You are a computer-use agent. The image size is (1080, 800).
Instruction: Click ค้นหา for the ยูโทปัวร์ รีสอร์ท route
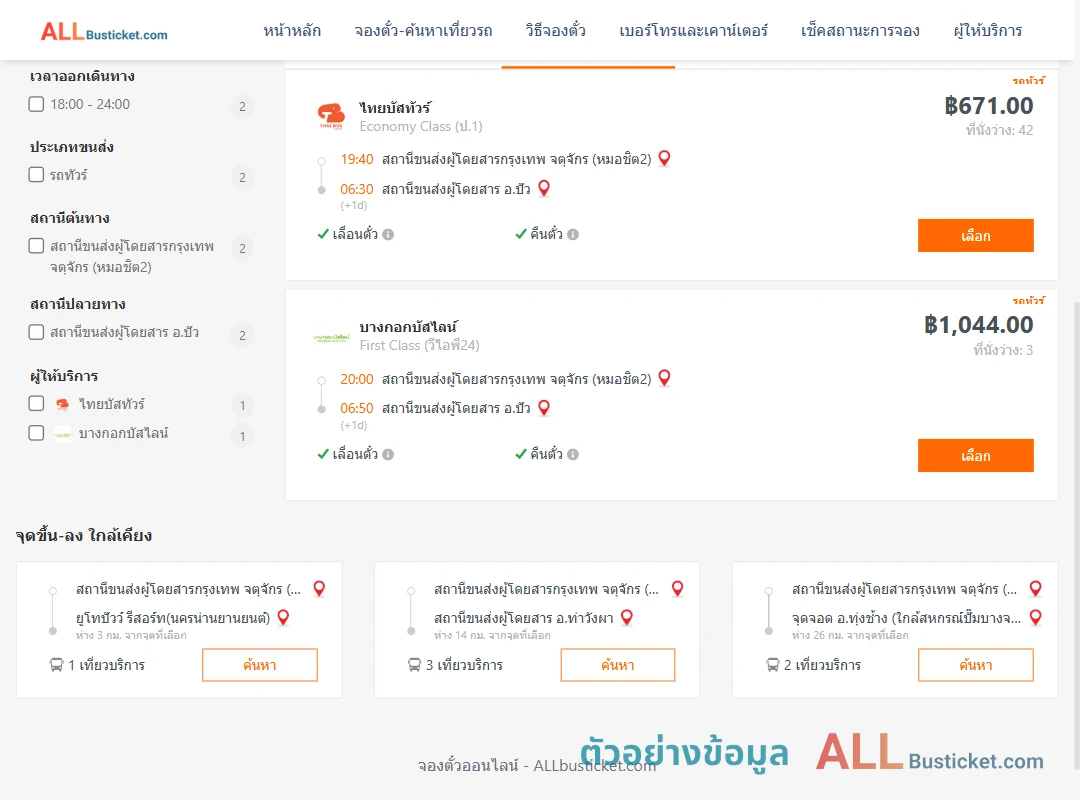click(x=260, y=665)
